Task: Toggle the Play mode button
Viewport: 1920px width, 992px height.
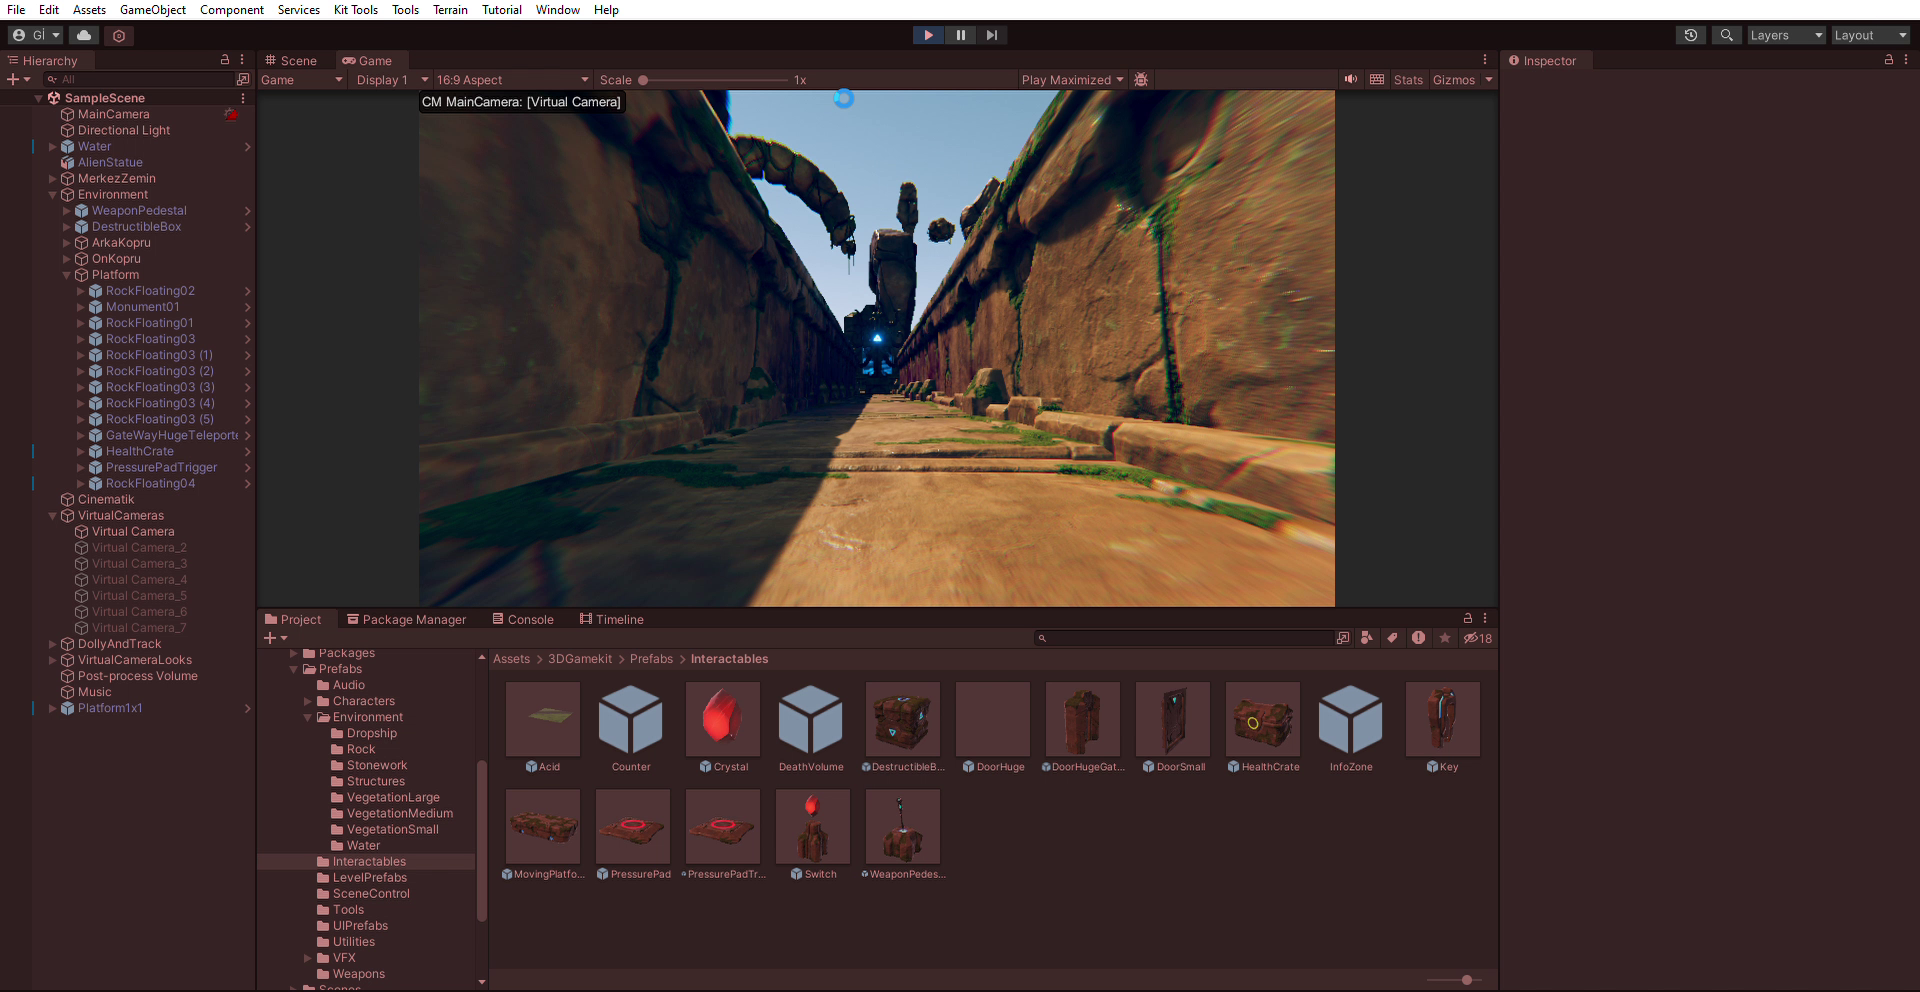Action: (928, 35)
